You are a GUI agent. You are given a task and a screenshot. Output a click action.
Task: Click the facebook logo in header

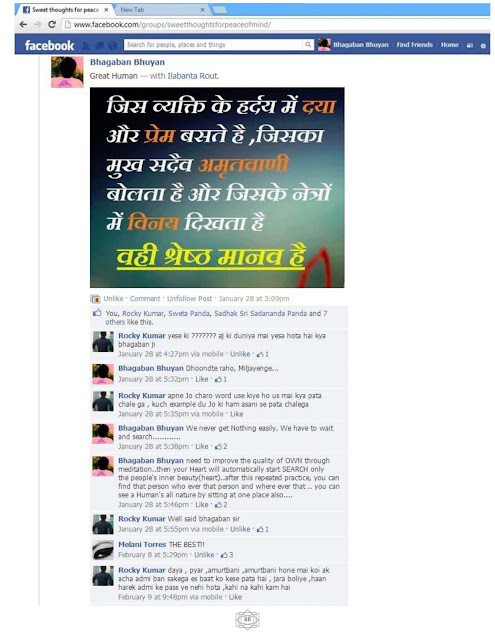49,45
